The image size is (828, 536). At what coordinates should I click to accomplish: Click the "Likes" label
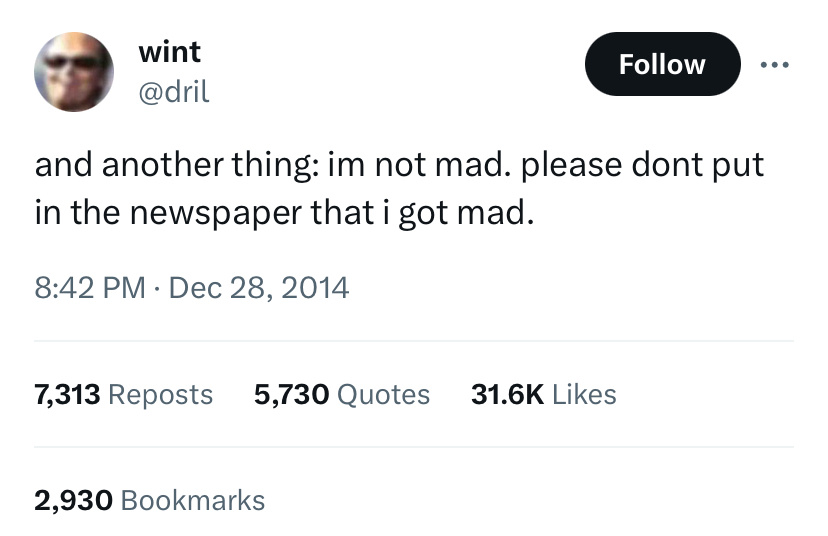(584, 394)
